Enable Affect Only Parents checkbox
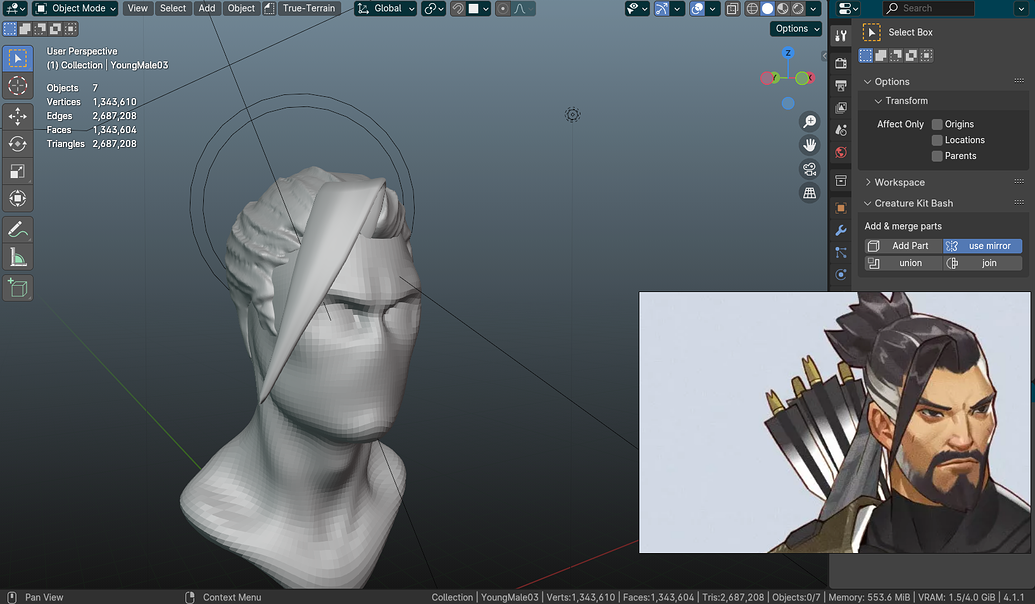 pos(937,156)
